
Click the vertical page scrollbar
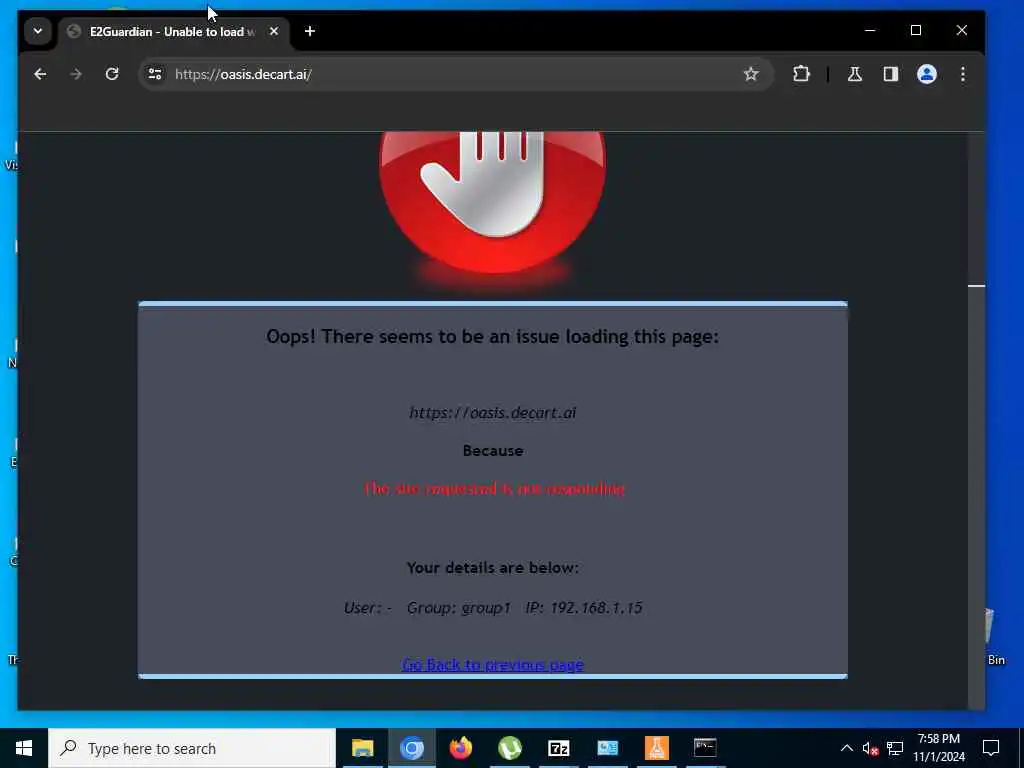[x=976, y=421]
